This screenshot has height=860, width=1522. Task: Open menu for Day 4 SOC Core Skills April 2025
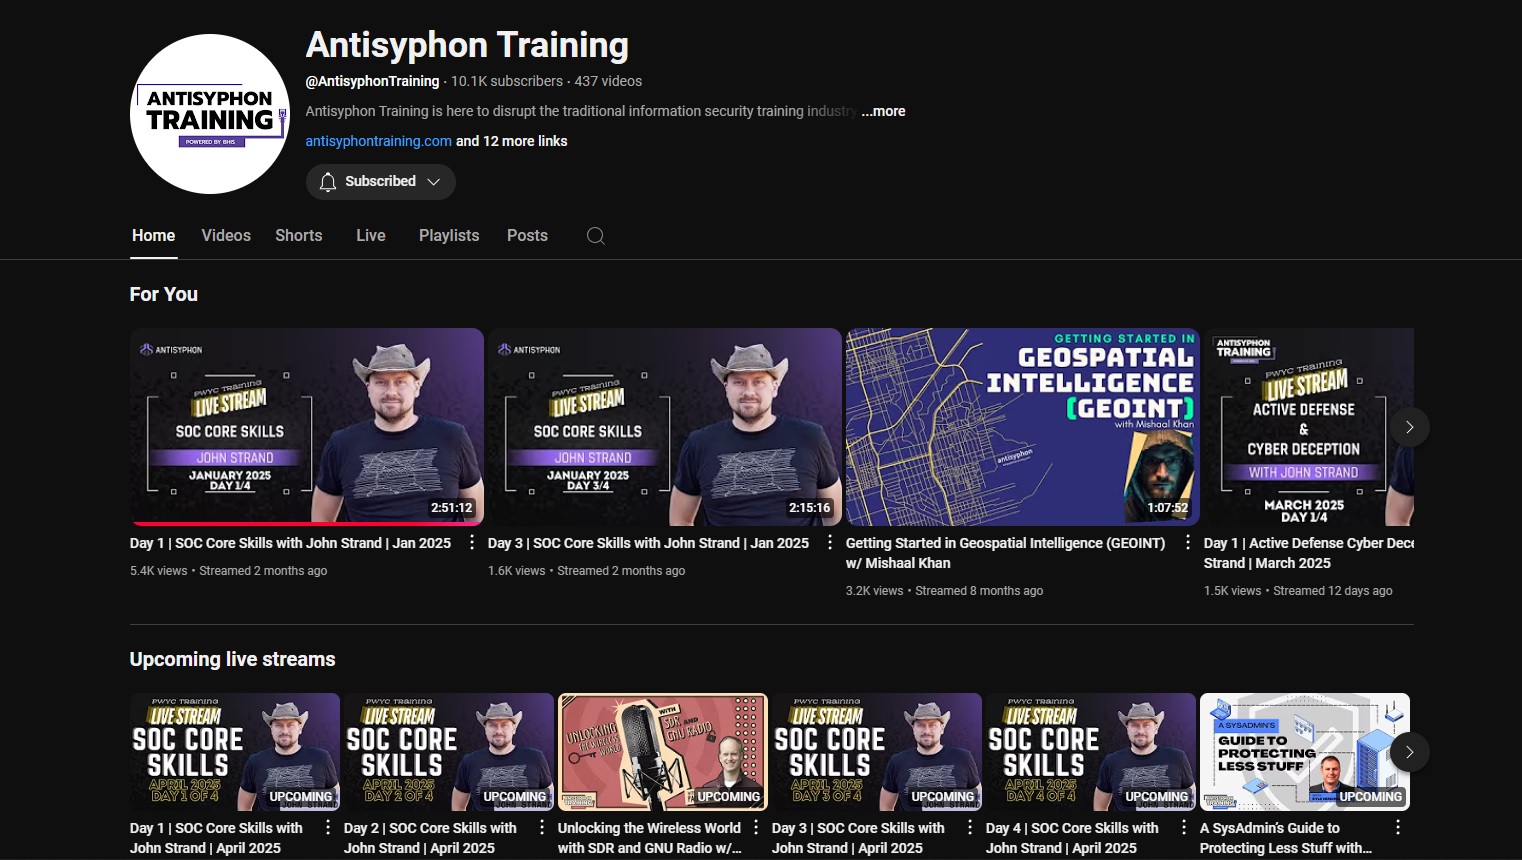click(1184, 828)
